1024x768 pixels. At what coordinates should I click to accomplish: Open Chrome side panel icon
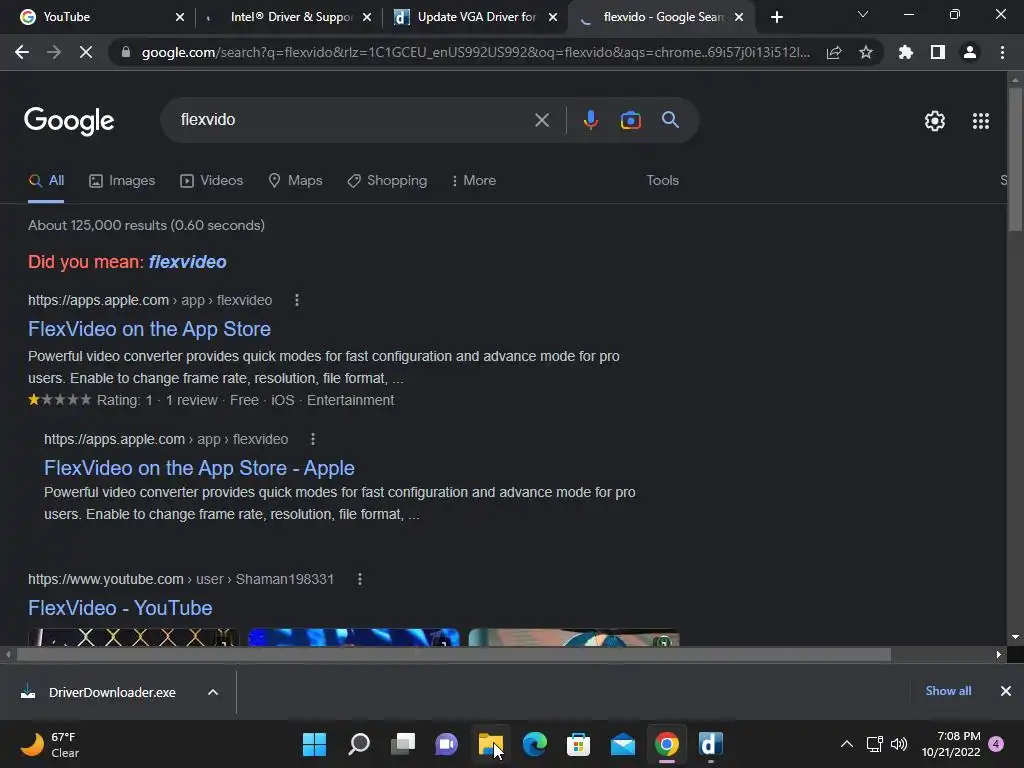938,52
